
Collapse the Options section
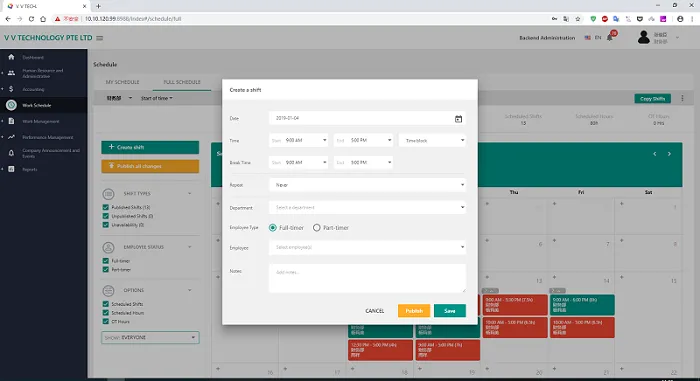(x=190, y=290)
